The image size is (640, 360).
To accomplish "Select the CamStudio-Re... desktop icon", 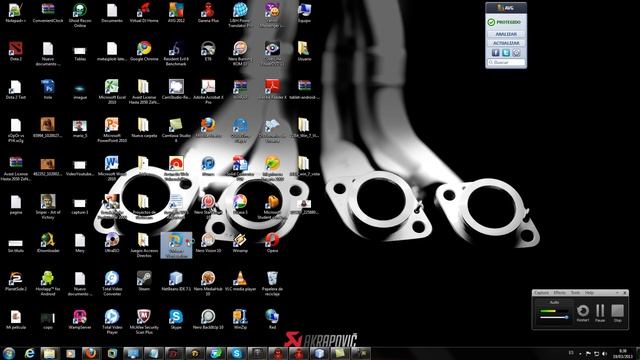I will point(176,90).
